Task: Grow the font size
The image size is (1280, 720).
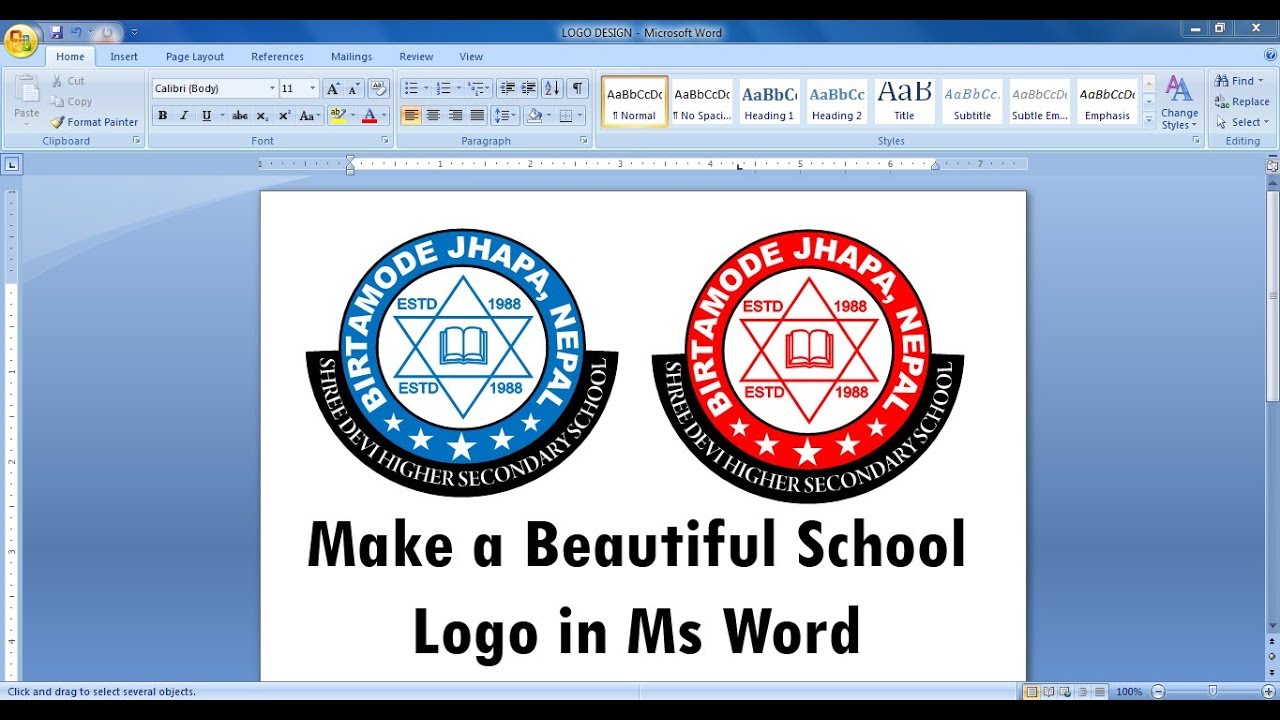Action: tap(334, 88)
